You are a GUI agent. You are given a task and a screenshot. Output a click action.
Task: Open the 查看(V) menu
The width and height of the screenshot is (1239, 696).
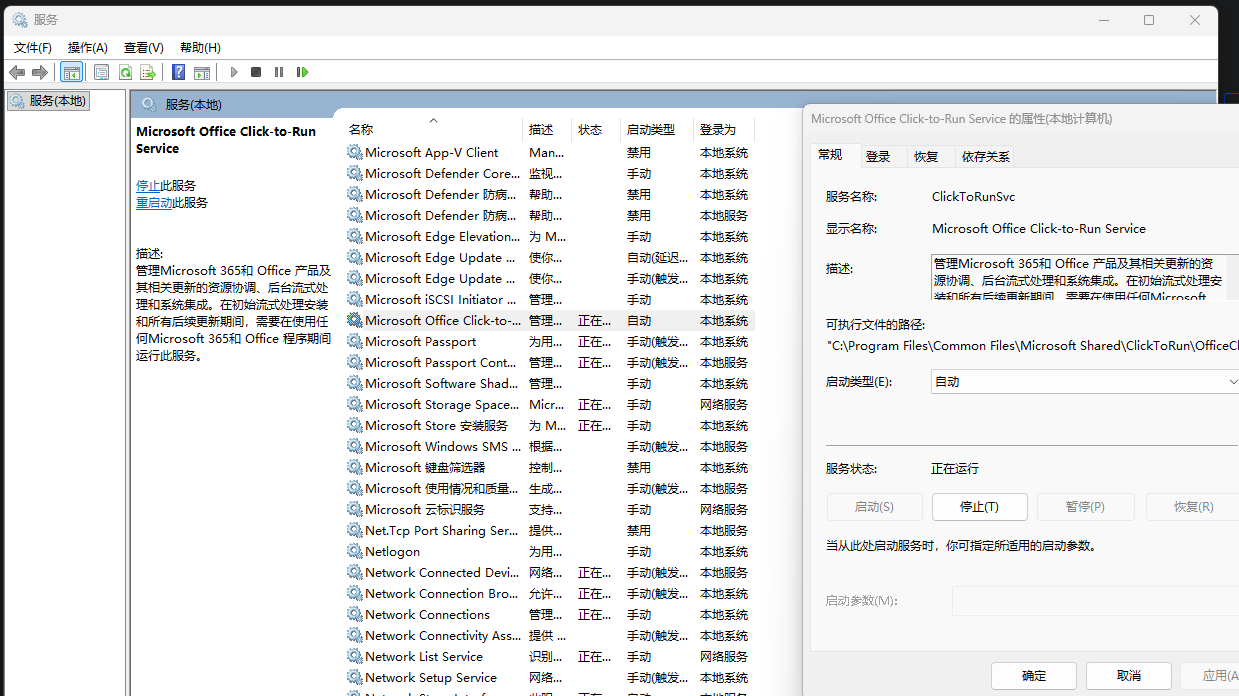point(144,47)
